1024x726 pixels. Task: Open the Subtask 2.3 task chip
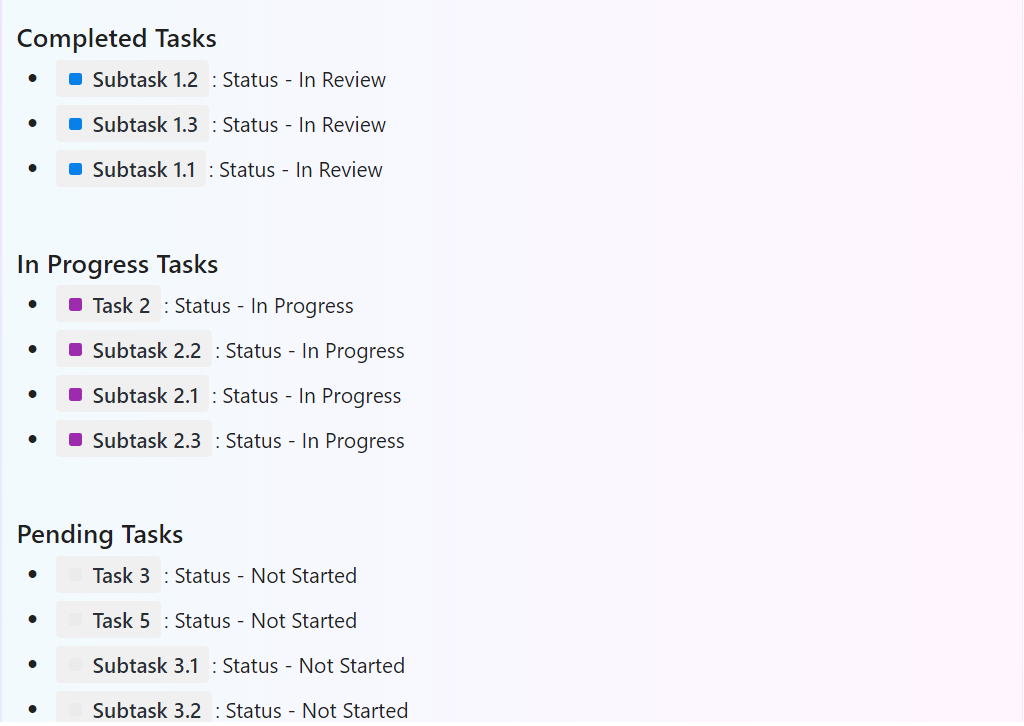(134, 439)
